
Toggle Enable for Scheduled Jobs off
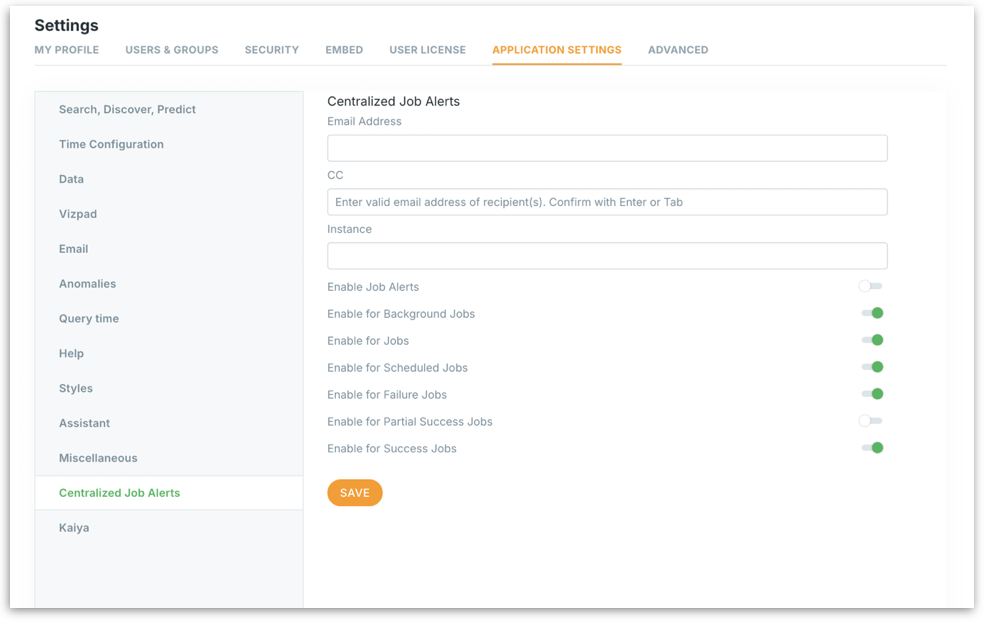[871, 368]
